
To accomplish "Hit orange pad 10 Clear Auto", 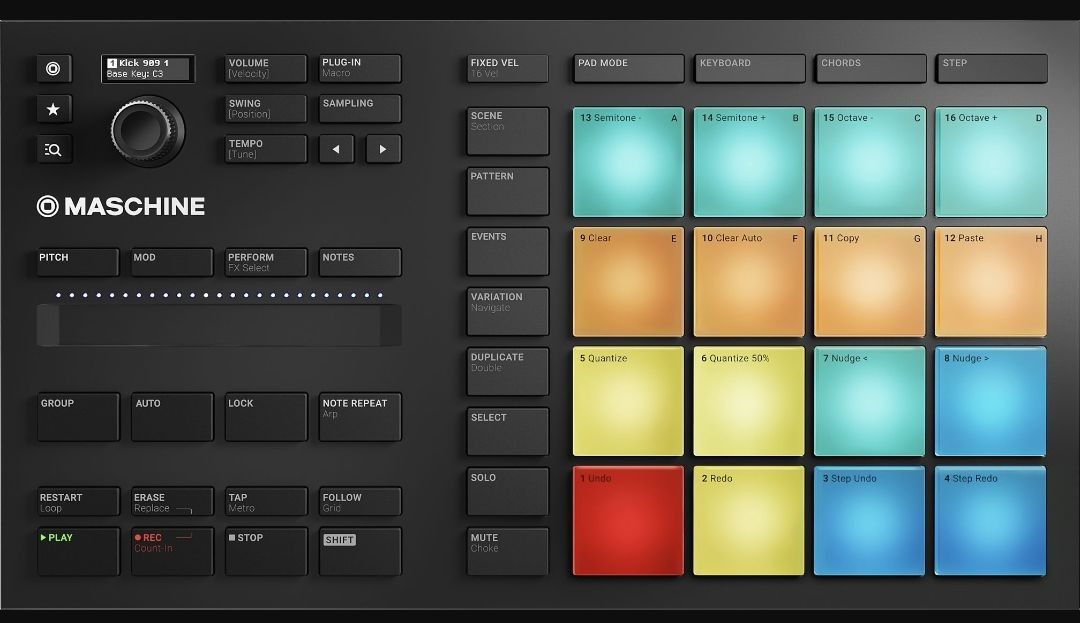I will coord(749,282).
